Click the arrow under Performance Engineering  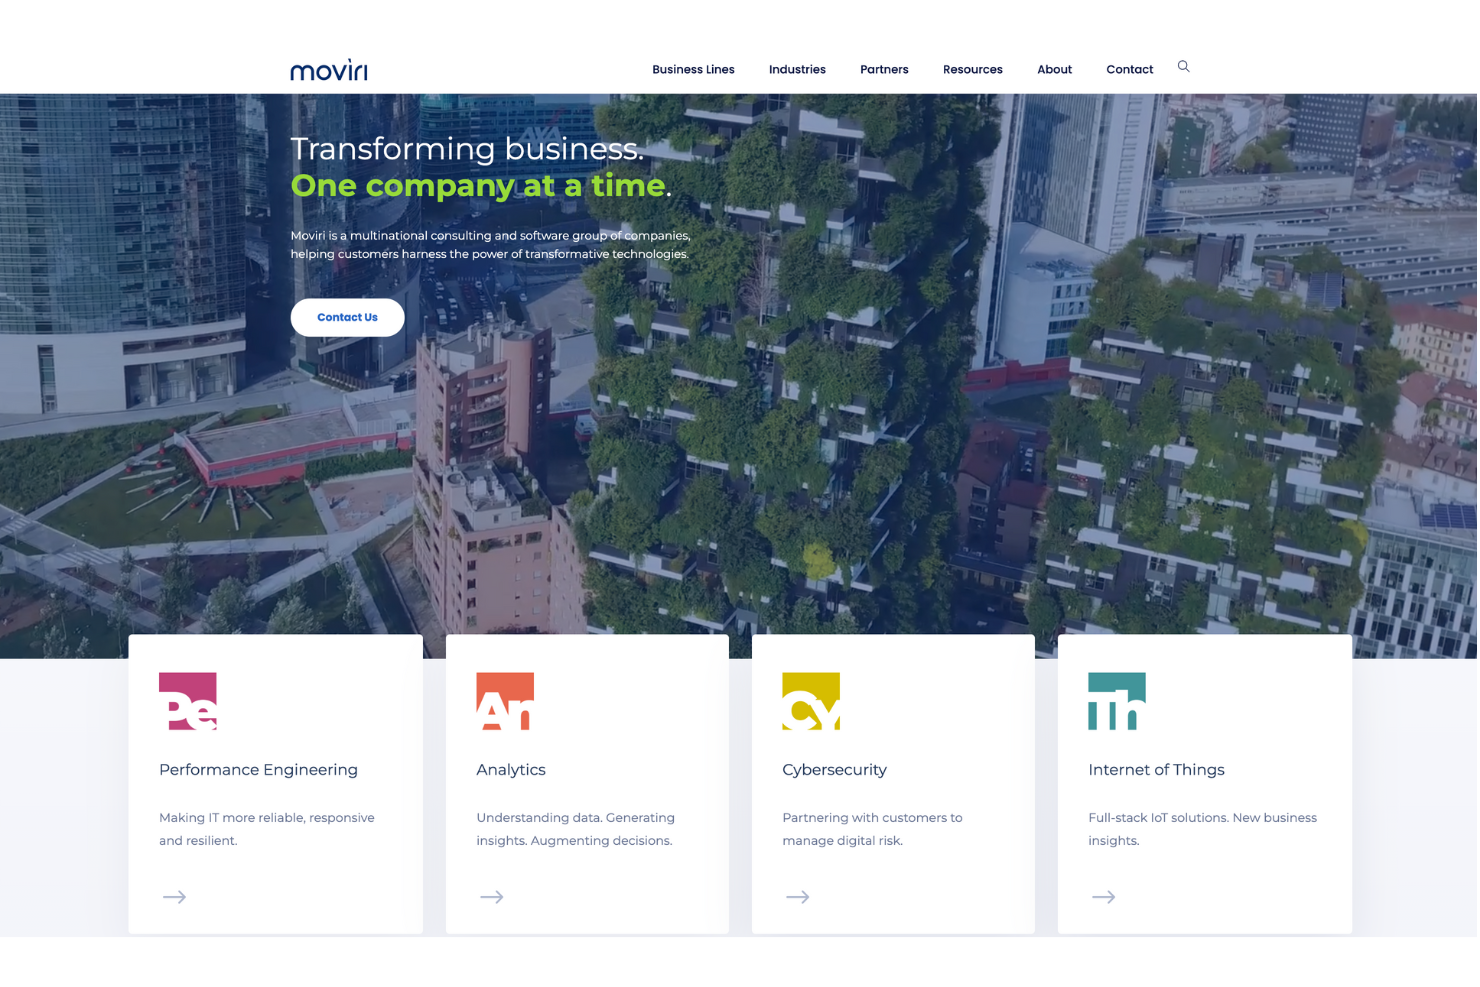(174, 897)
